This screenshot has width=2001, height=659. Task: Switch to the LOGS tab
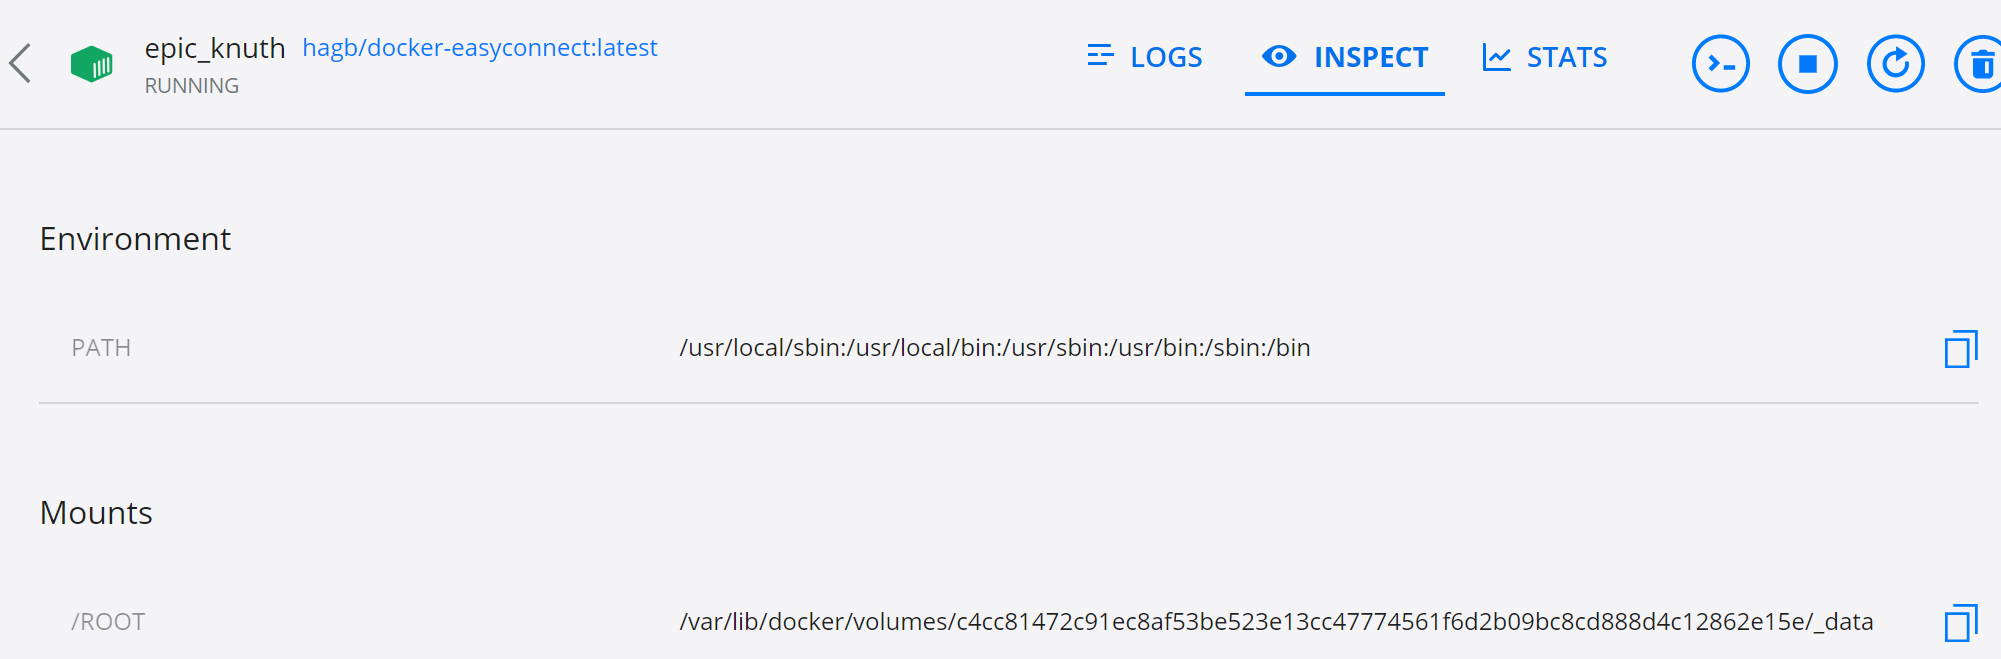pos(1165,57)
